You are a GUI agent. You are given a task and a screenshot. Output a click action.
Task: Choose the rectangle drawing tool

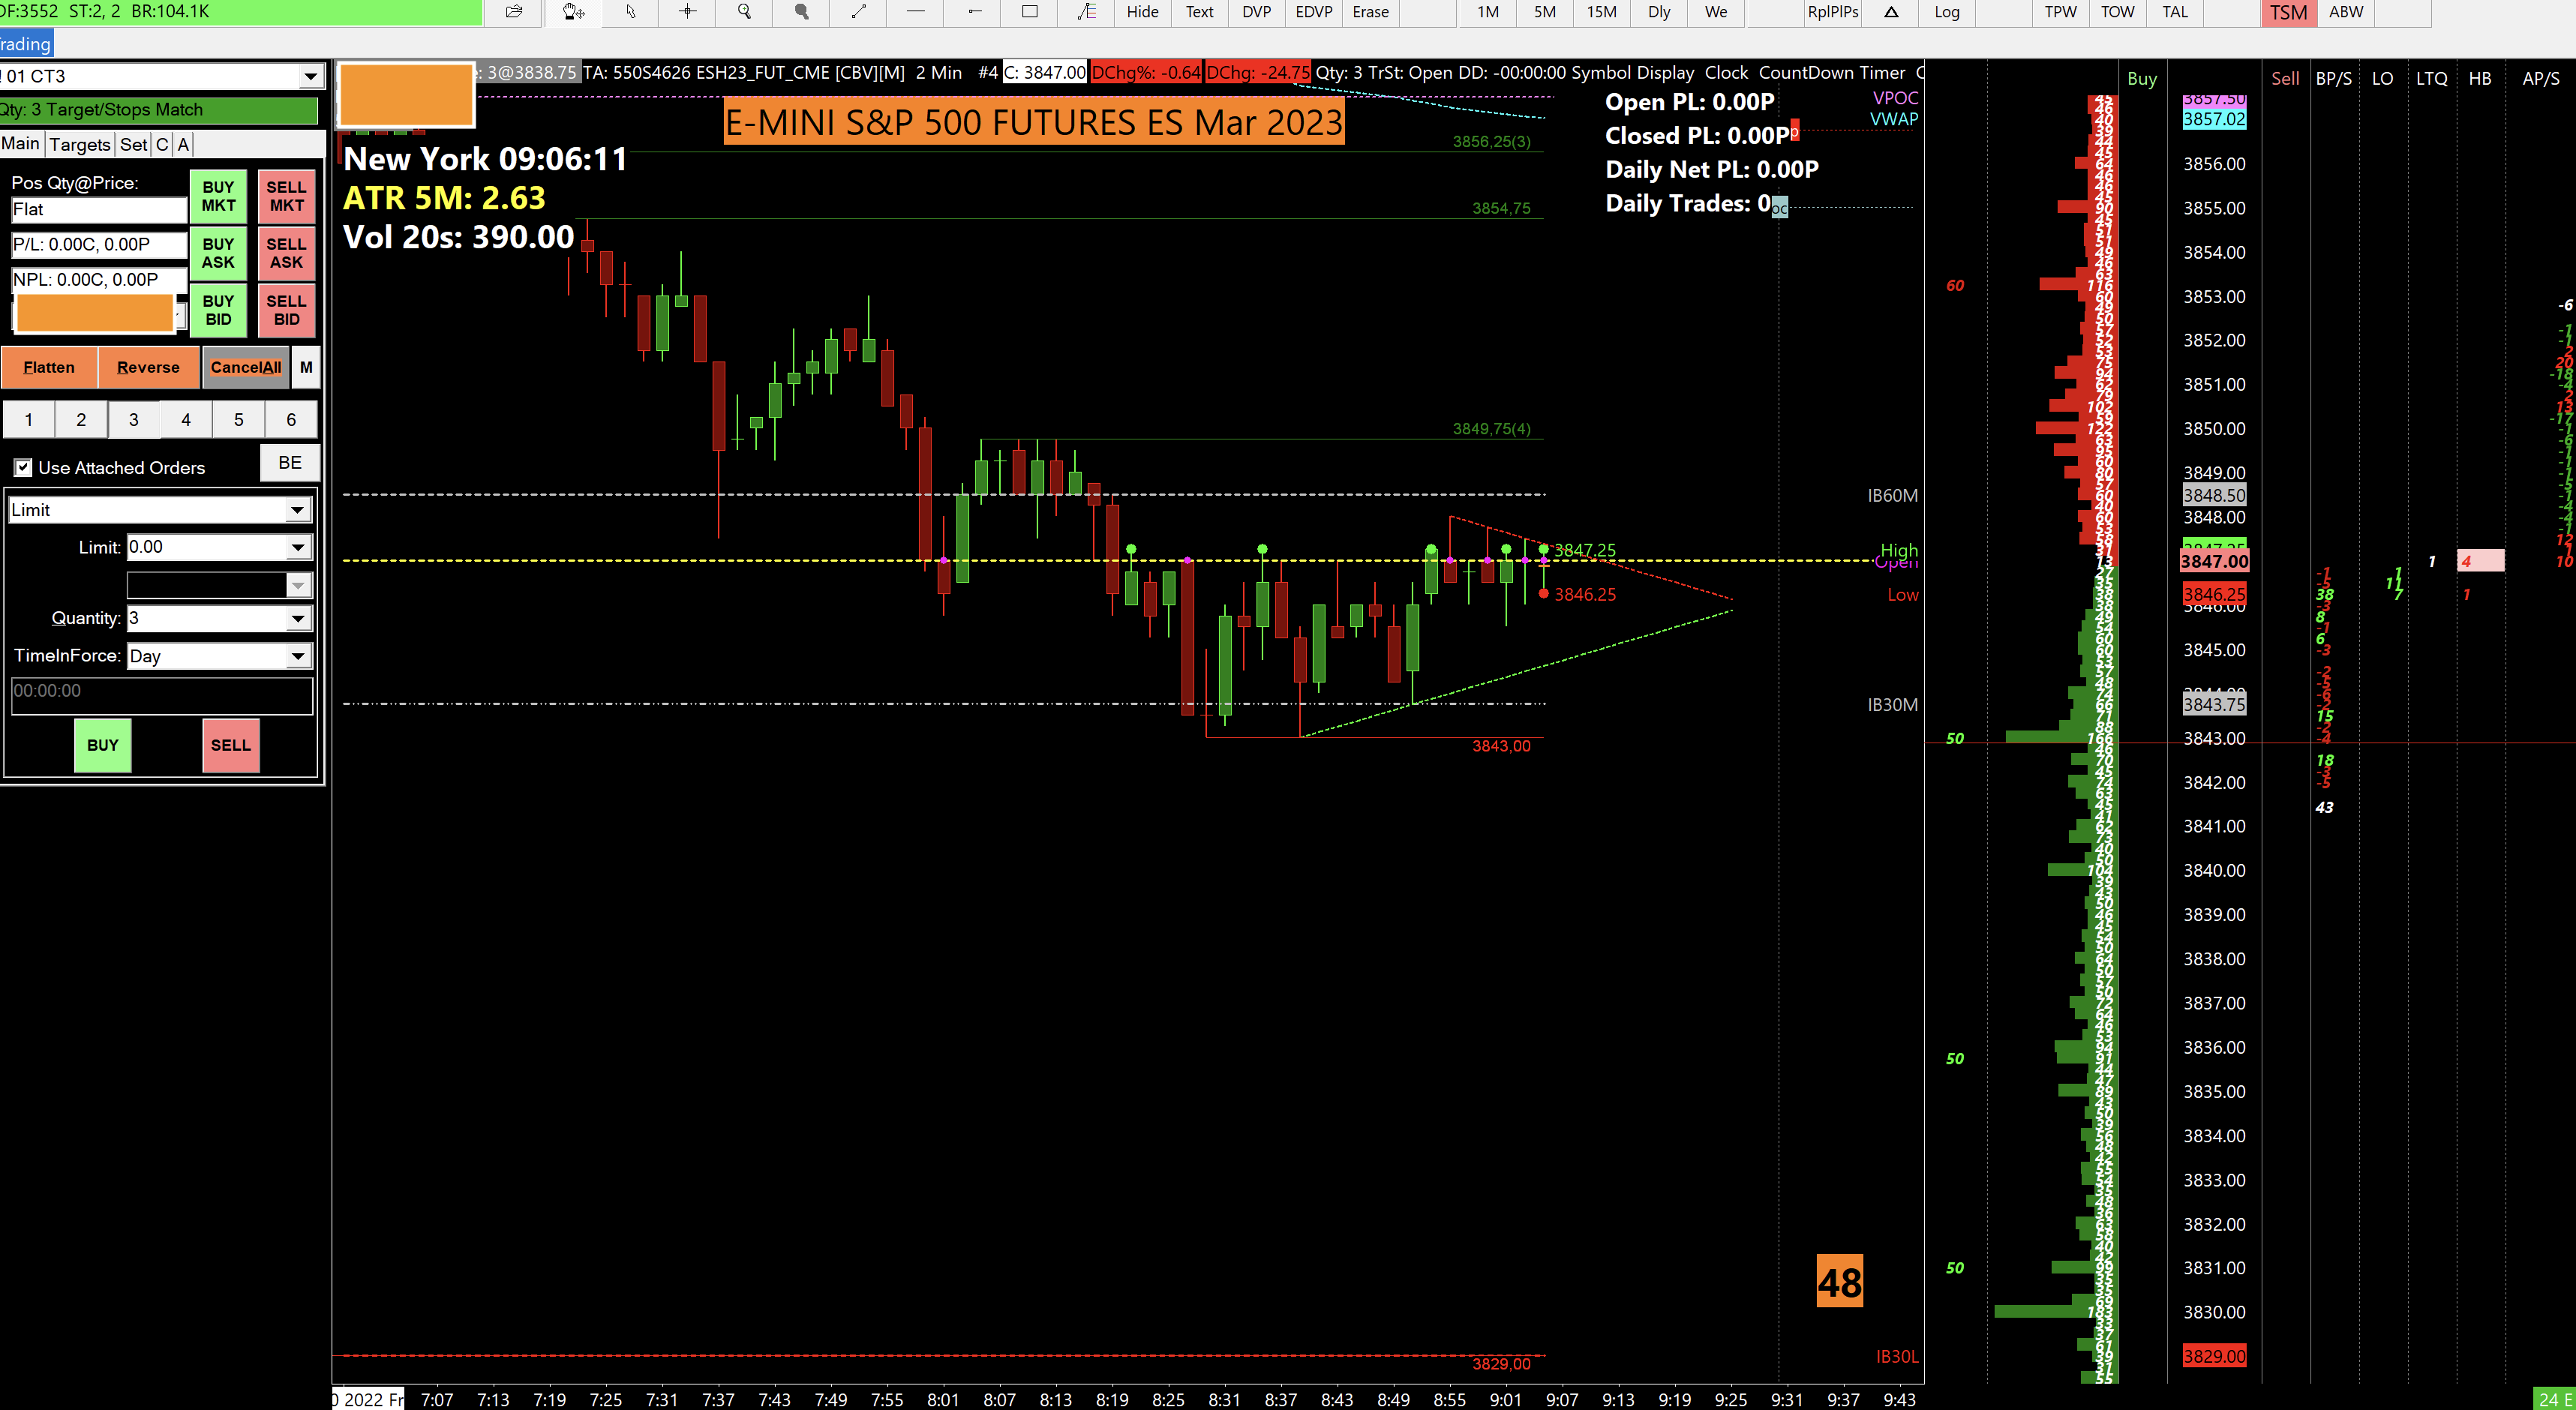click(1029, 12)
